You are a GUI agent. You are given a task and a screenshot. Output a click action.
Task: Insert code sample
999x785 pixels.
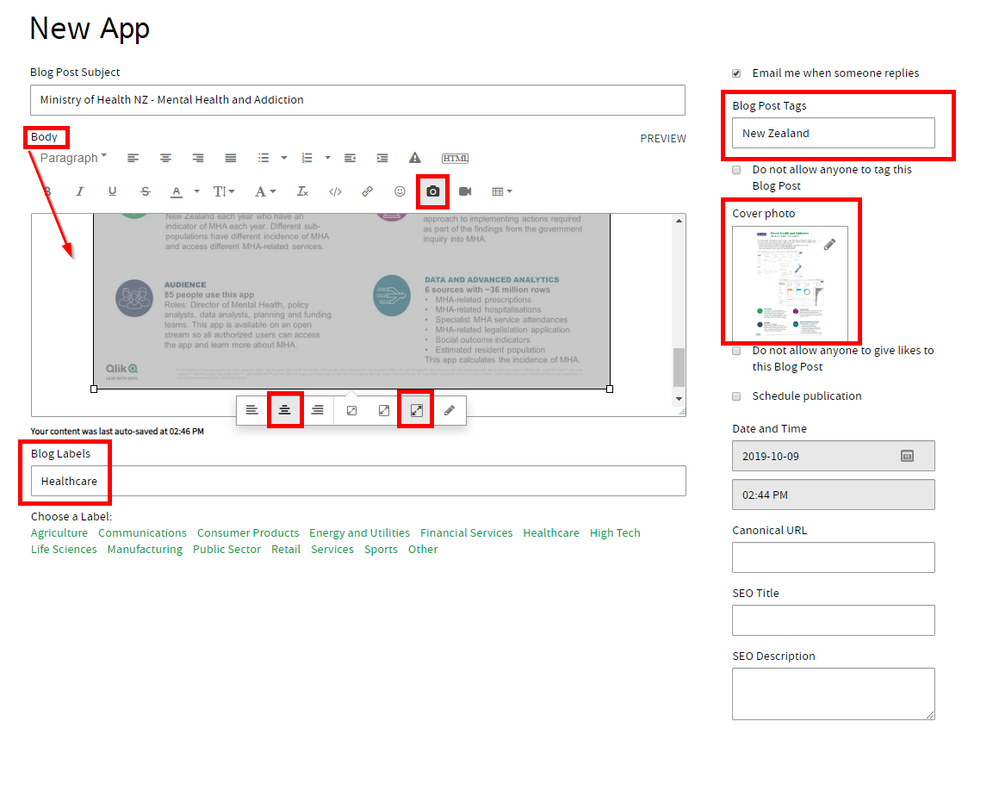pyautogui.click(x=335, y=191)
